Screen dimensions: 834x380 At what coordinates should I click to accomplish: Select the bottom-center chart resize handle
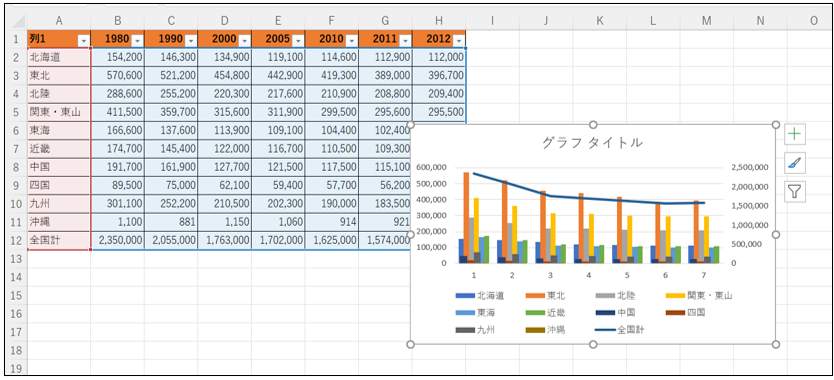593,345
